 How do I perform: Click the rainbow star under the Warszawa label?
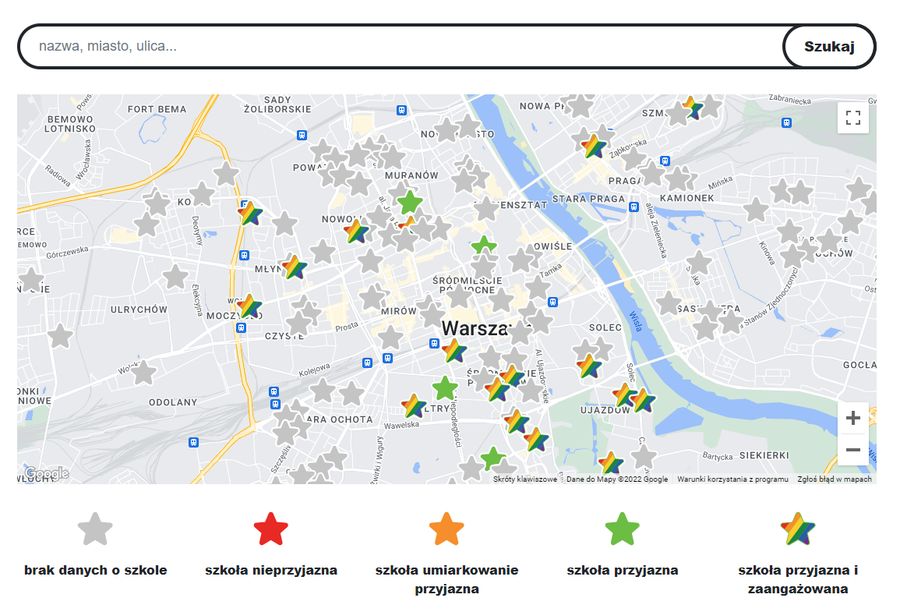click(454, 350)
